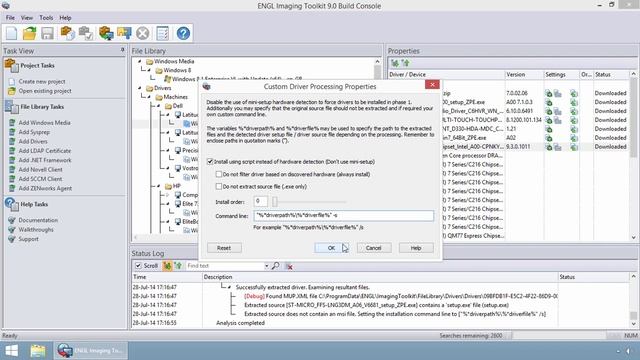This screenshot has height=360, width=640.
Task: Click the Find text field in Status Log
Action: (224, 266)
